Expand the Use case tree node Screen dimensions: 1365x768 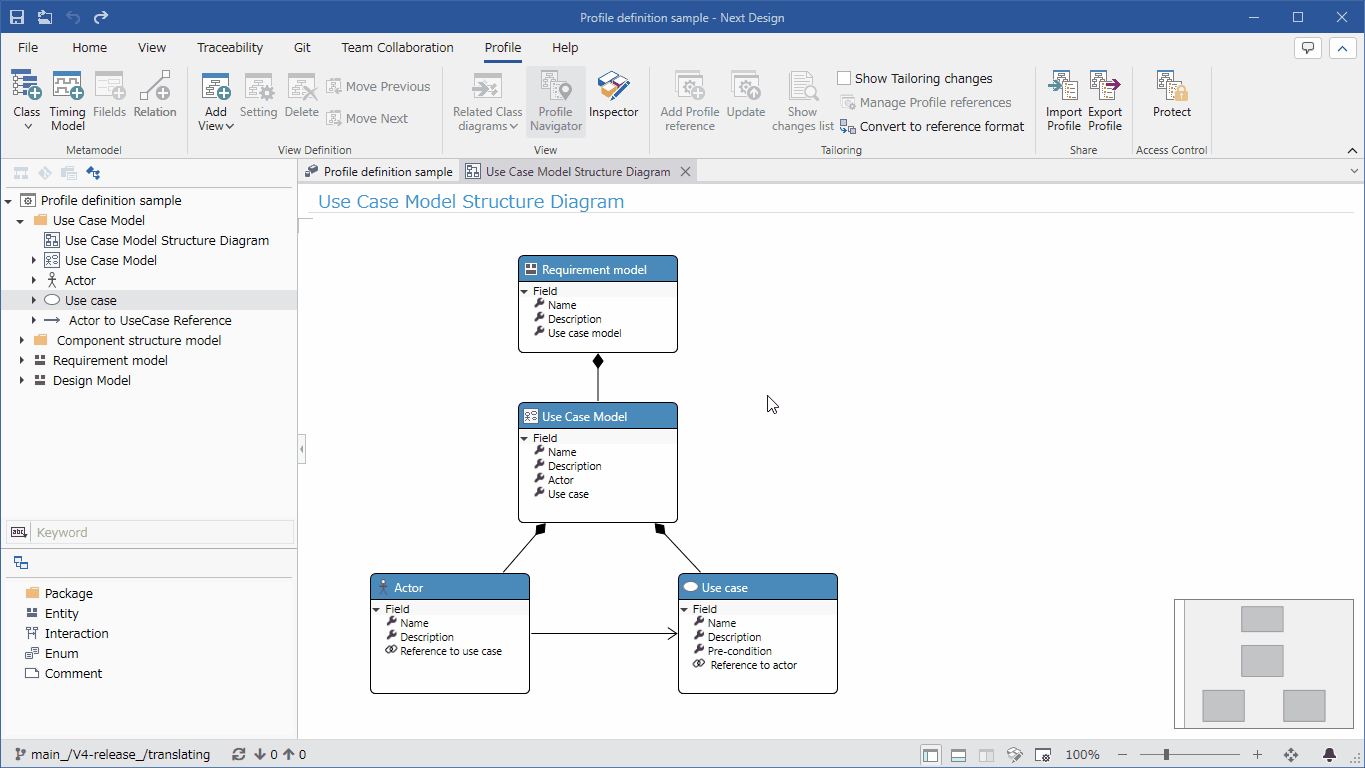click(x=33, y=301)
